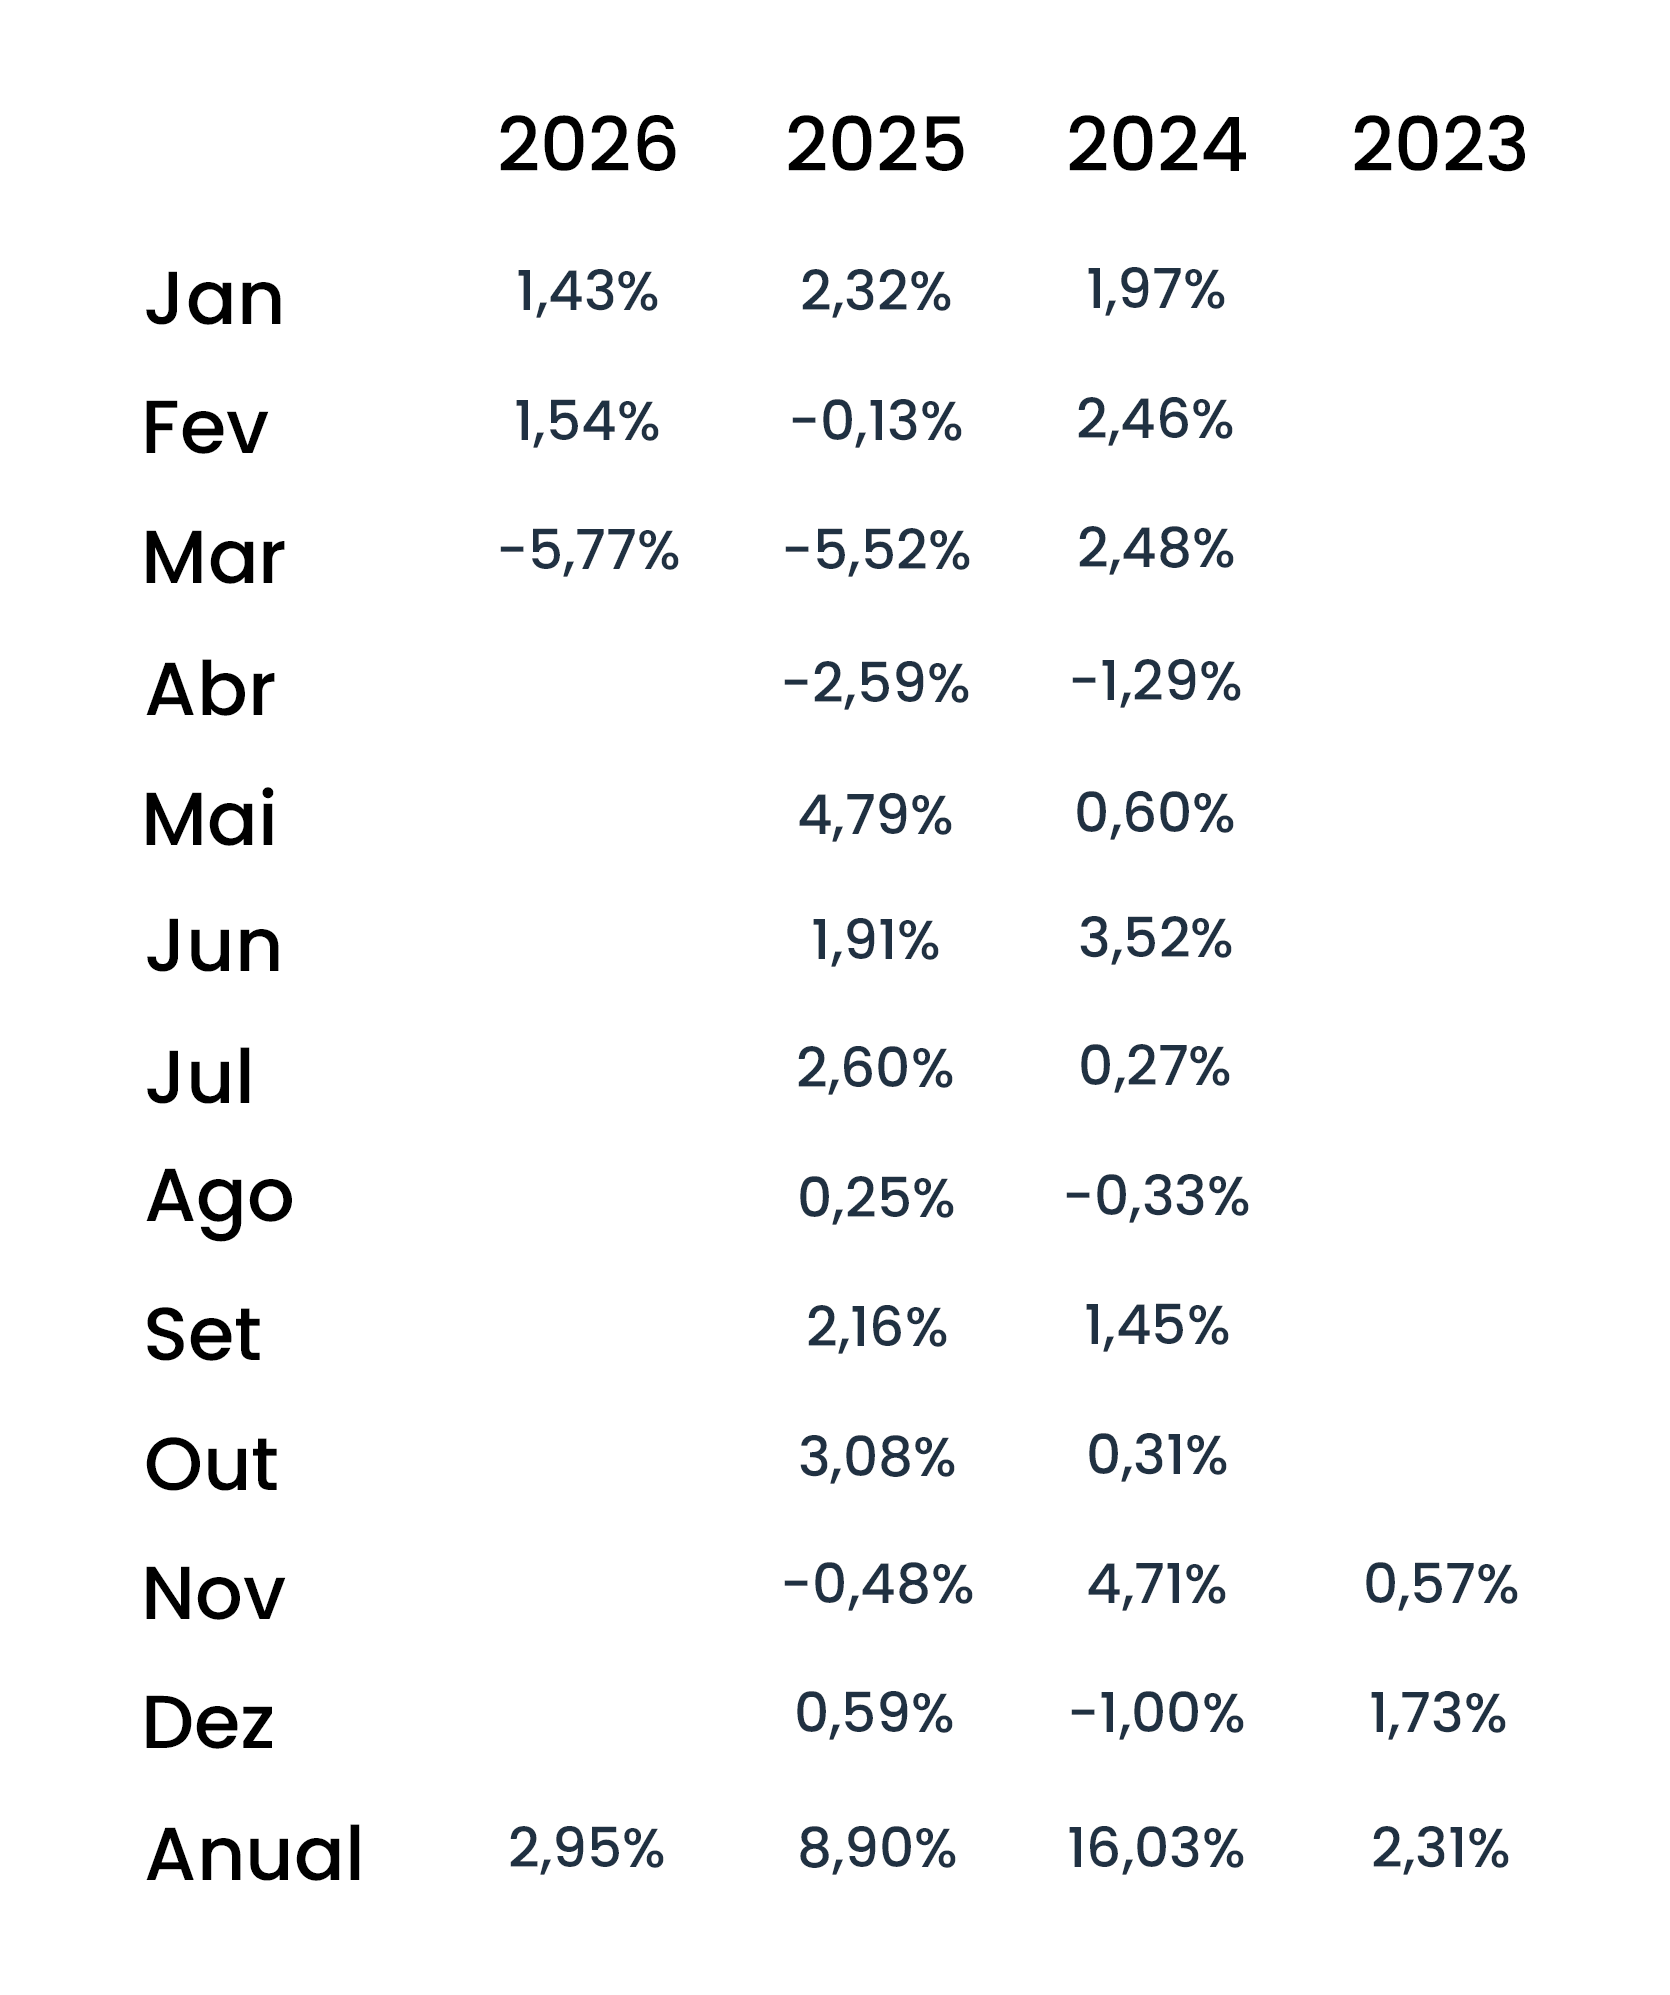This screenshot has width=1670, height=1995.
Task: Click the 3,52% June 2024 value
Action: pos(1155,939)
